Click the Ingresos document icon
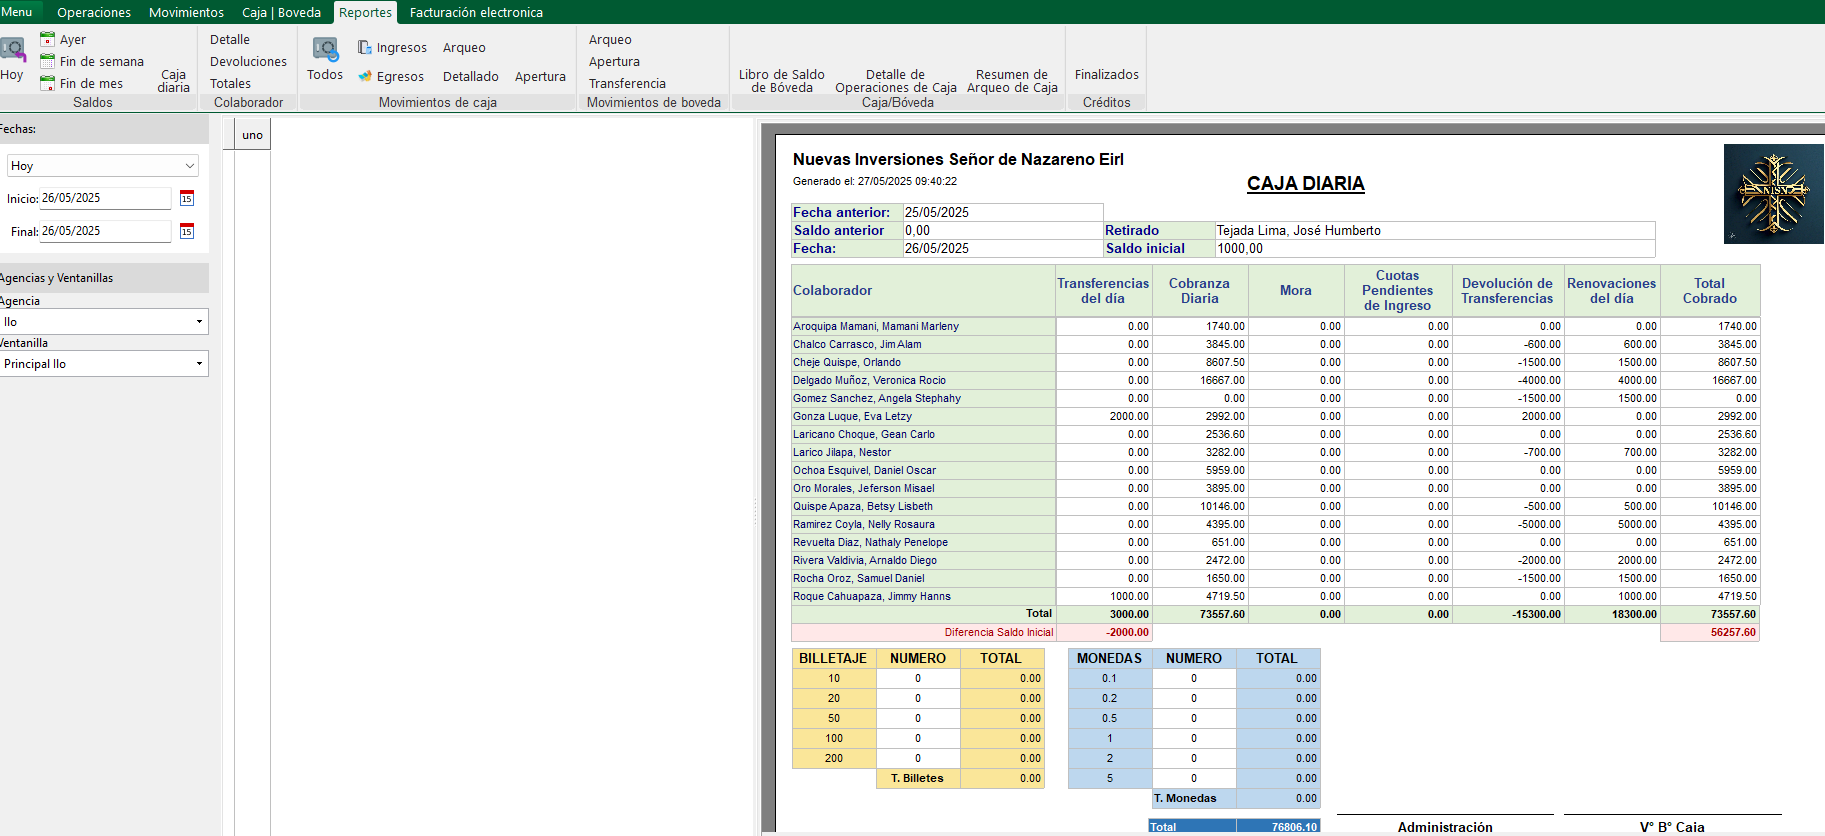 [365, 47]
